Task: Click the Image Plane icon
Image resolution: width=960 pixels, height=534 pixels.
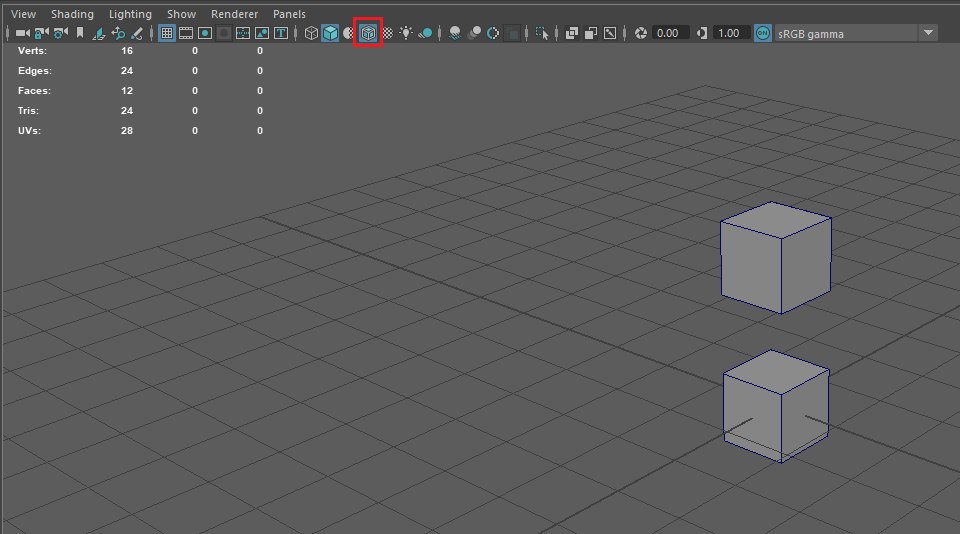Action: pyautogui.click(x=99, y=33)
